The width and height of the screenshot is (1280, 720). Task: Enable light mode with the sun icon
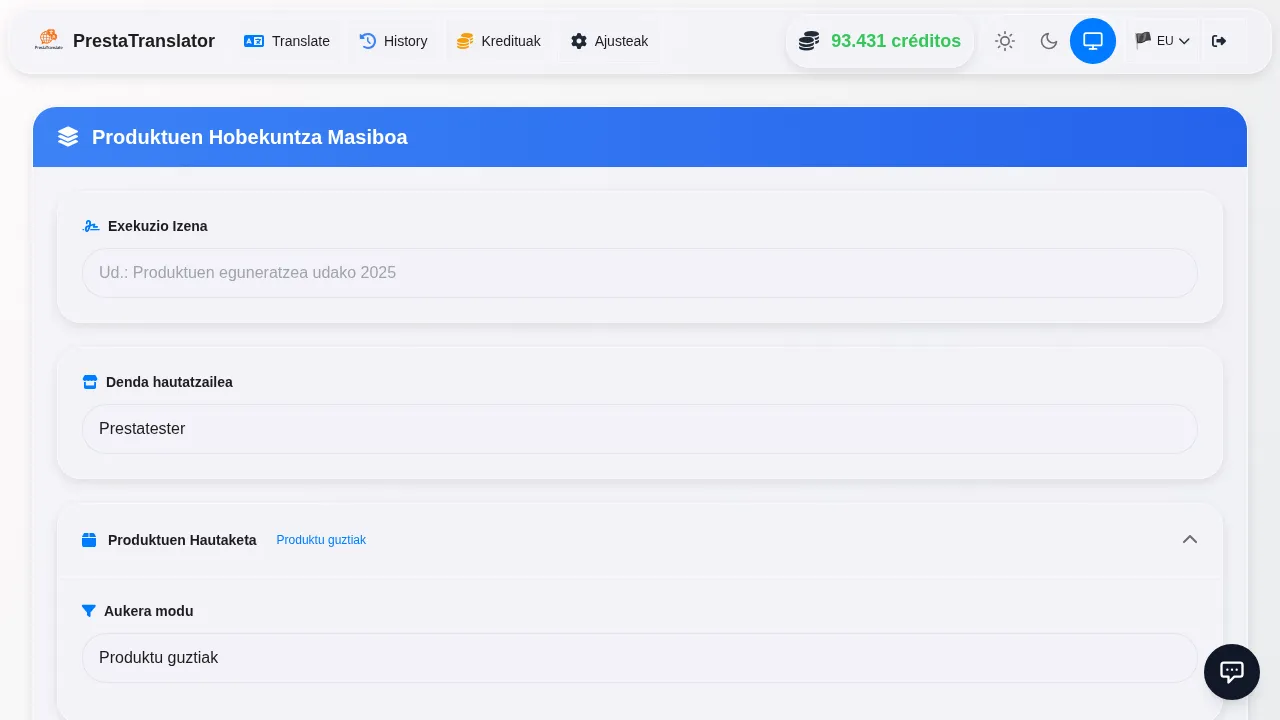[x=1005, y=41]
